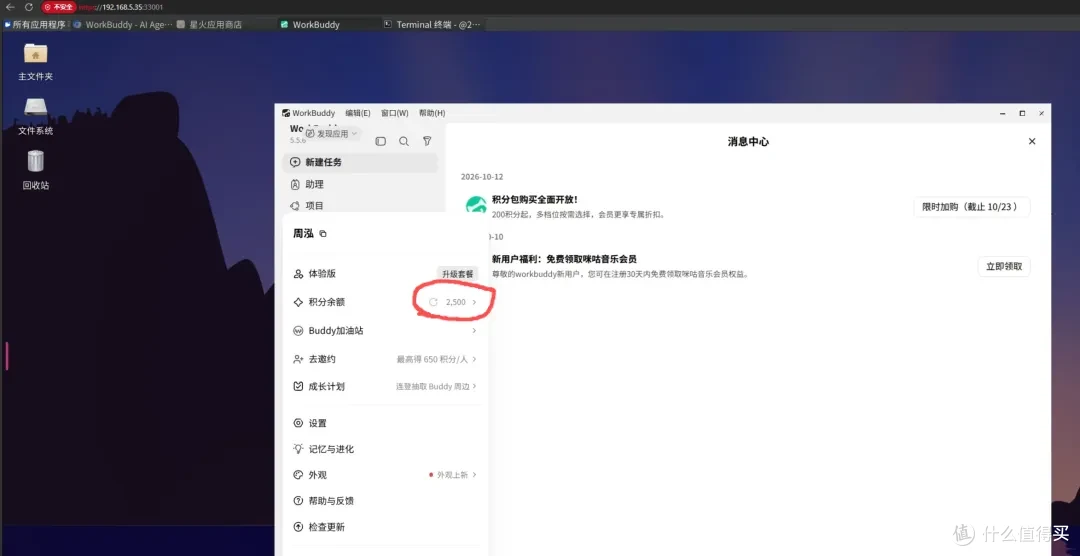Click the 积分余额 diamond icon
The height and width of the screenshot is (556, 1080).
click(298, 302)
